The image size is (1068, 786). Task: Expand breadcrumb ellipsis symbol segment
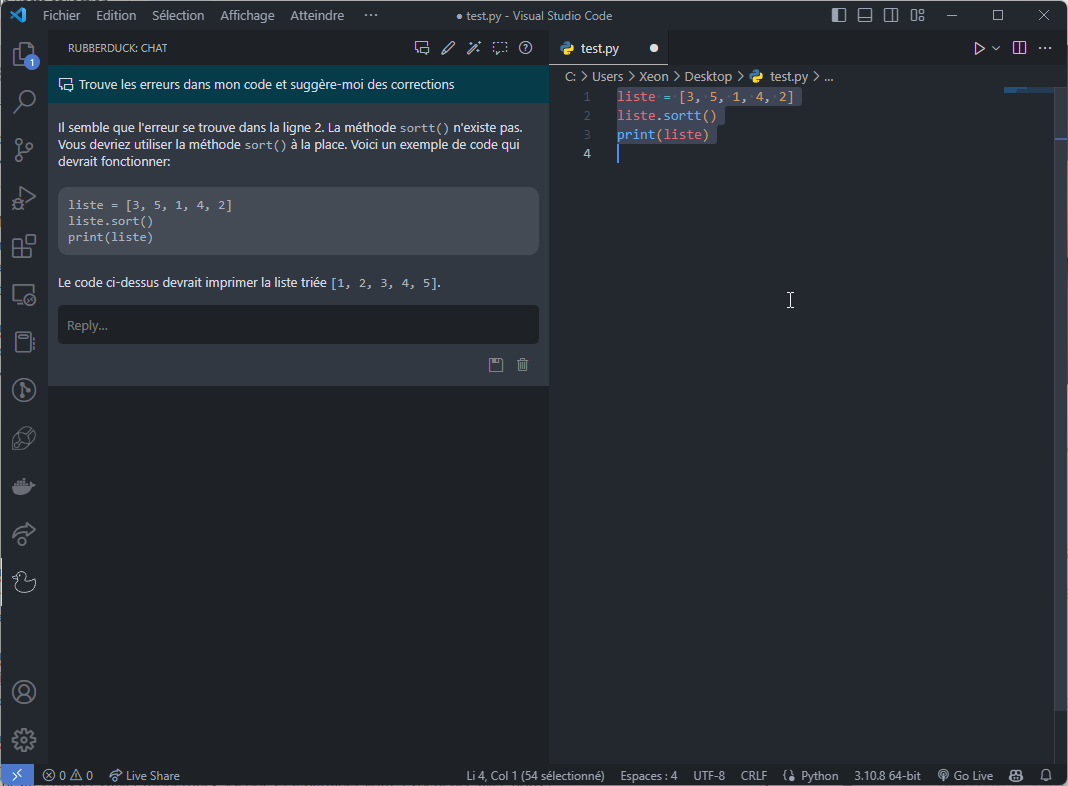click(828, 77)
